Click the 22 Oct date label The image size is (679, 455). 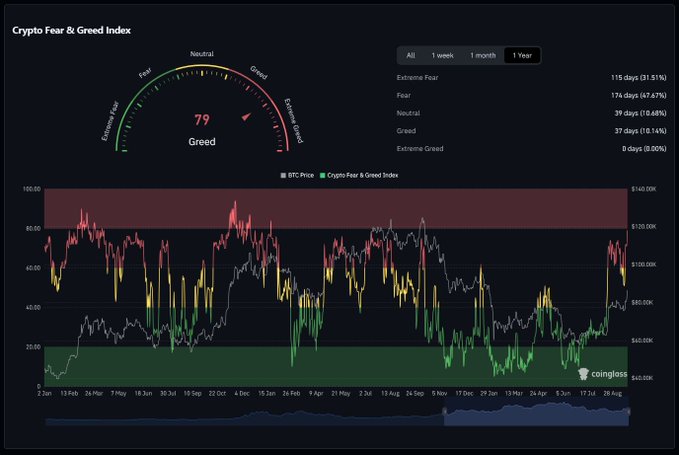(x=217, y=394)
